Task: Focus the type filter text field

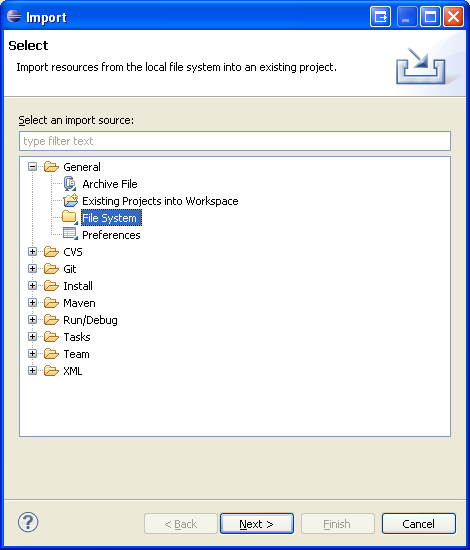Action: [x=235, y=141]
